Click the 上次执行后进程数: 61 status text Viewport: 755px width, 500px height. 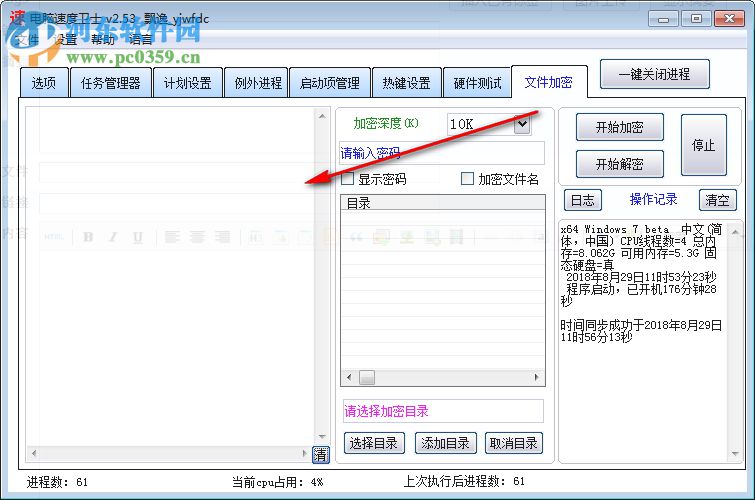point(464,481)
